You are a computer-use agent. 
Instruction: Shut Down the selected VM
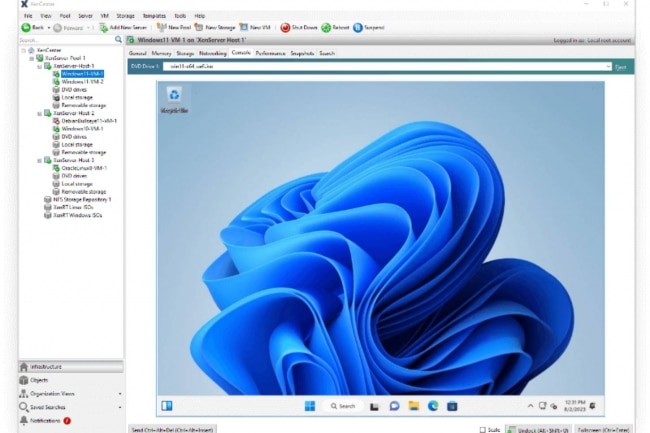(x=299, y=27)
